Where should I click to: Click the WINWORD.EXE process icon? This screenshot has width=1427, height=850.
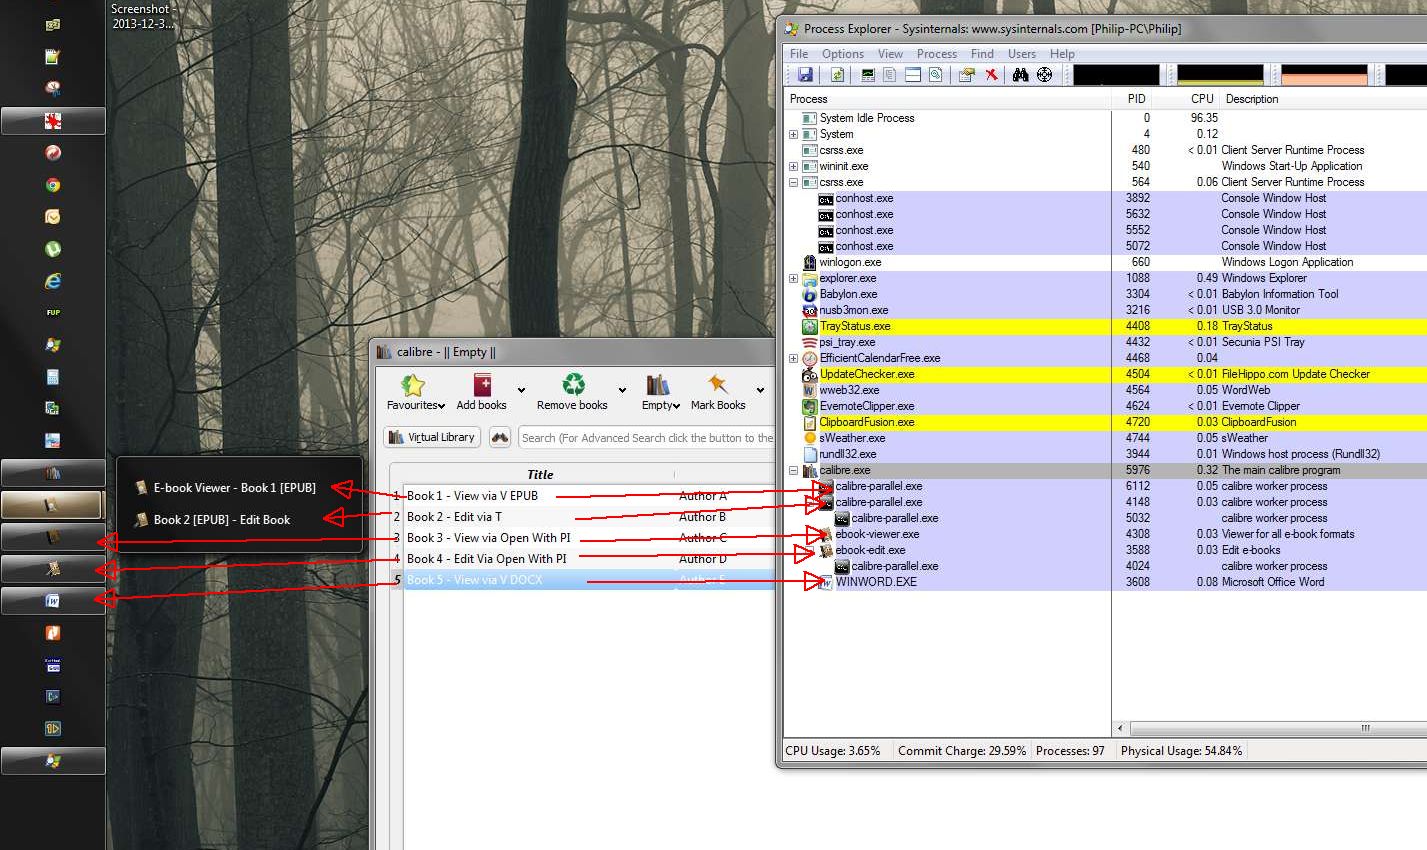pyautogui.click(x=826, y=582)
